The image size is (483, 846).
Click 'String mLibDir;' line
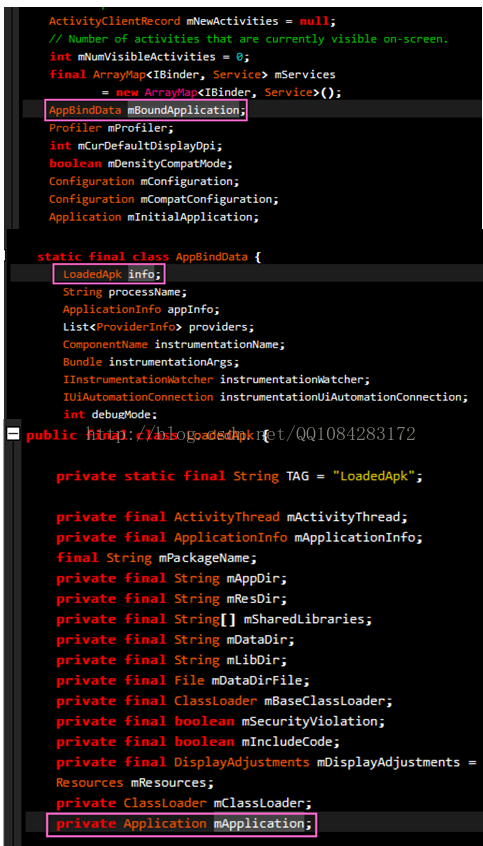172,660
